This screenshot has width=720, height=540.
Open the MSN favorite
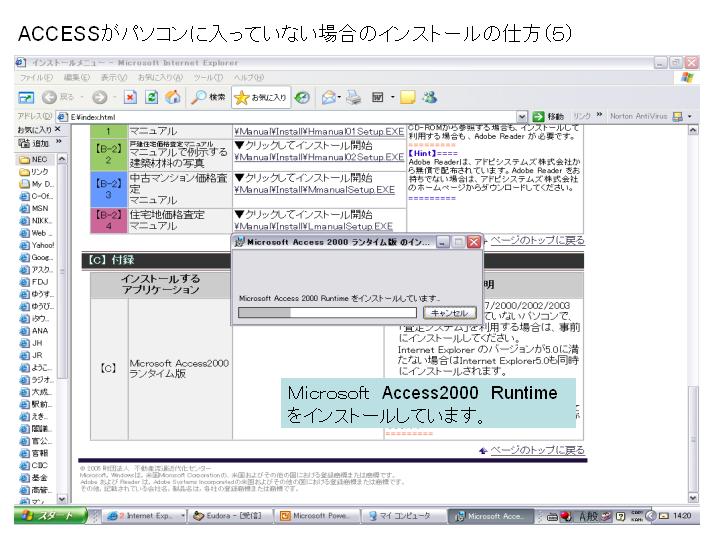(x=34, y=208)
